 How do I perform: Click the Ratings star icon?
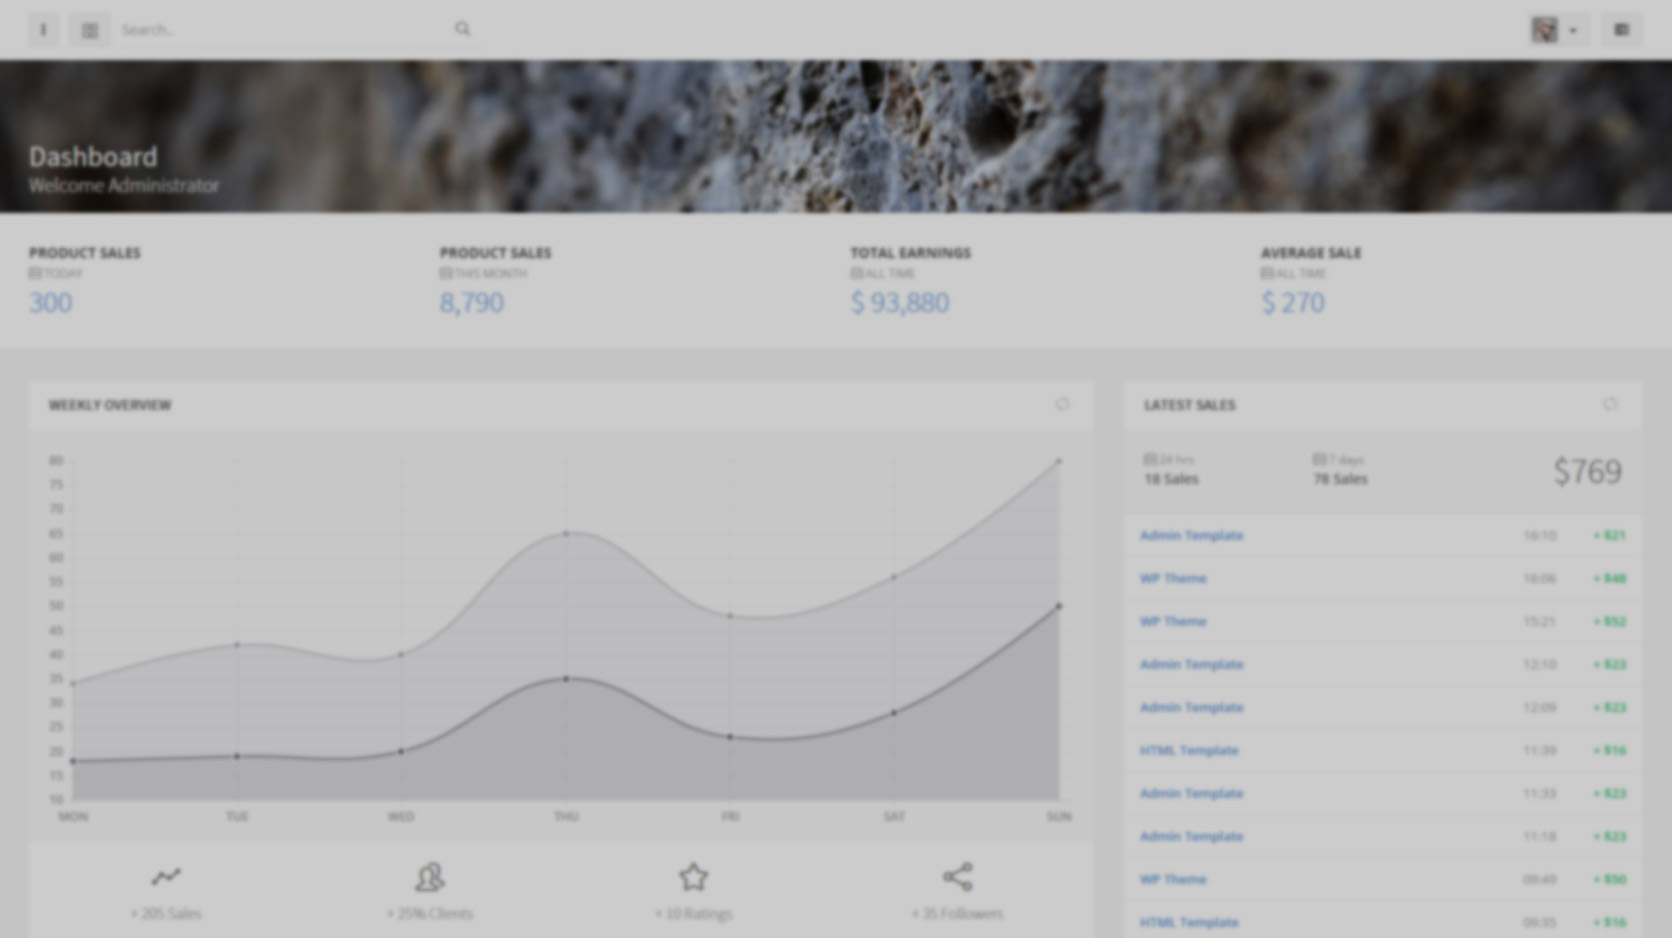tap(693, 877)
